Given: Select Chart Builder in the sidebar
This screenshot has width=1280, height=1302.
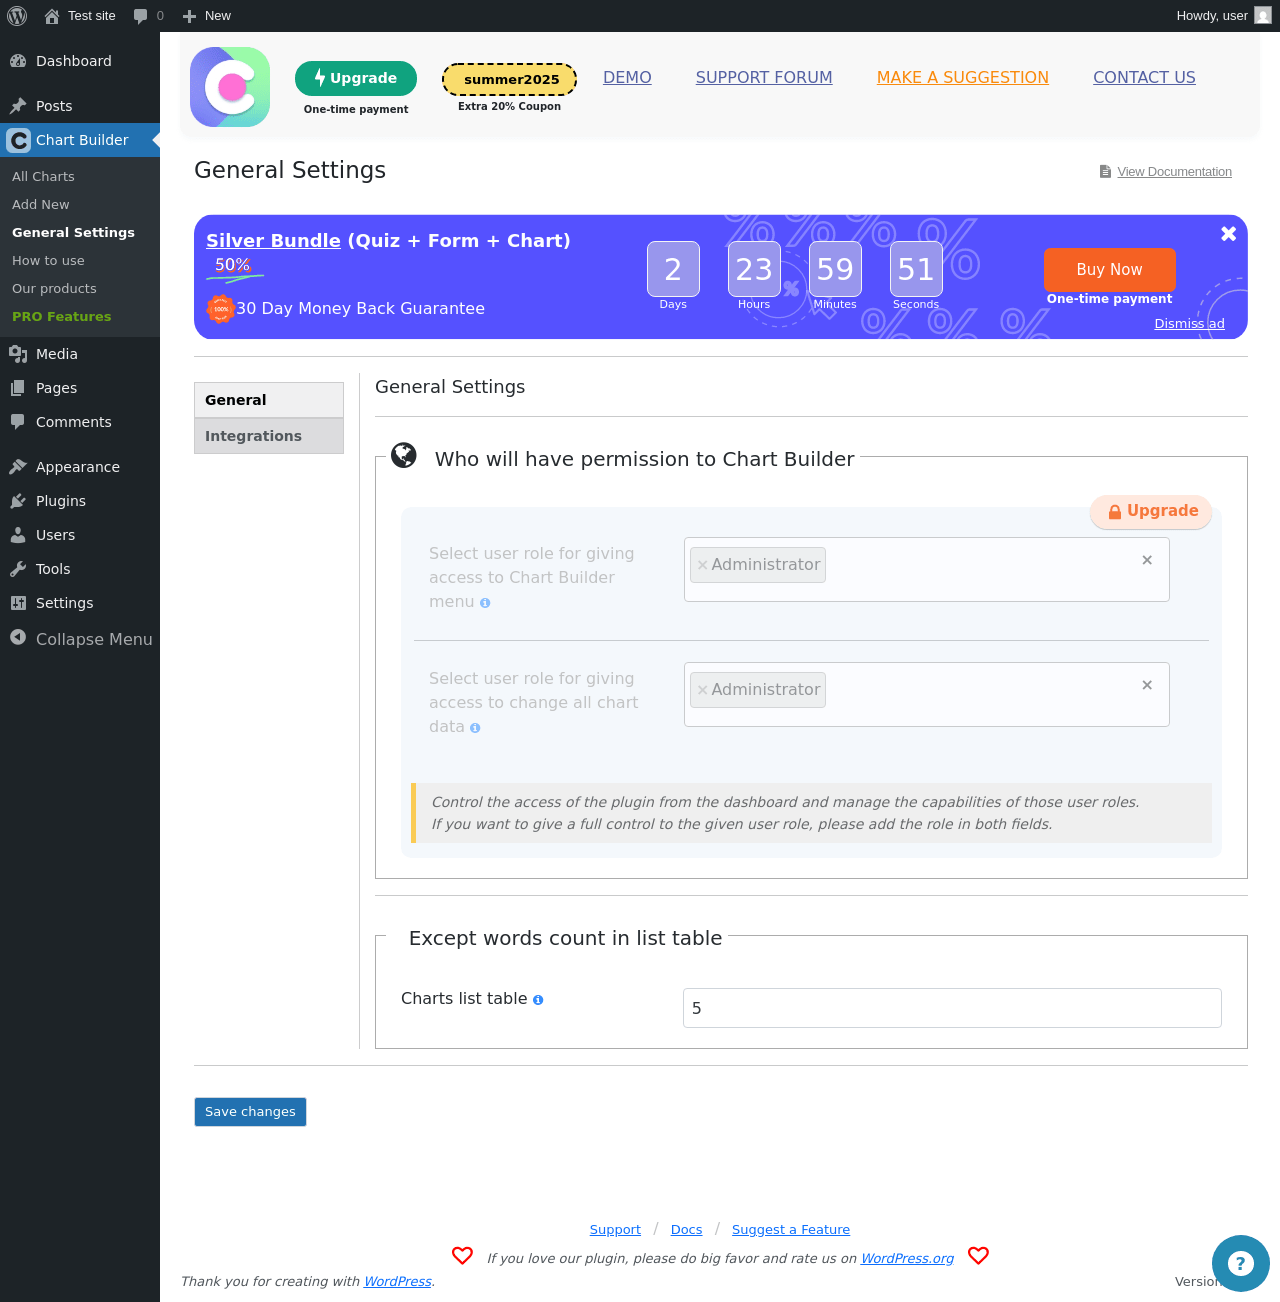Looking at the screenshot, I should pos(80,140).
